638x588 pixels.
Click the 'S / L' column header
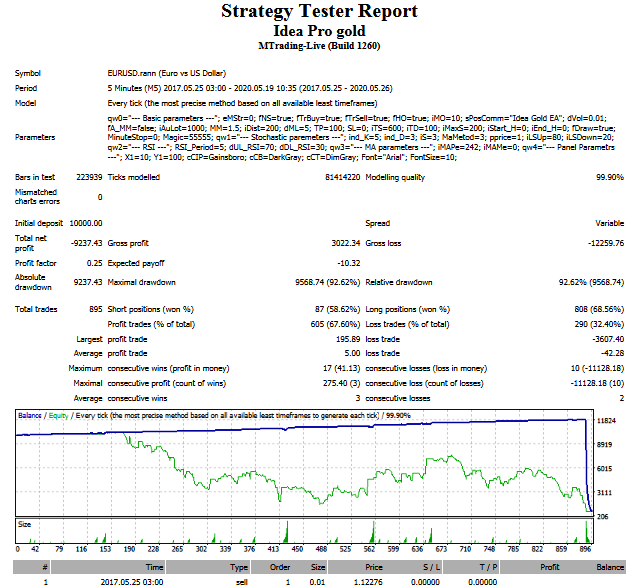pyautogui.click(x=431, y=567)
